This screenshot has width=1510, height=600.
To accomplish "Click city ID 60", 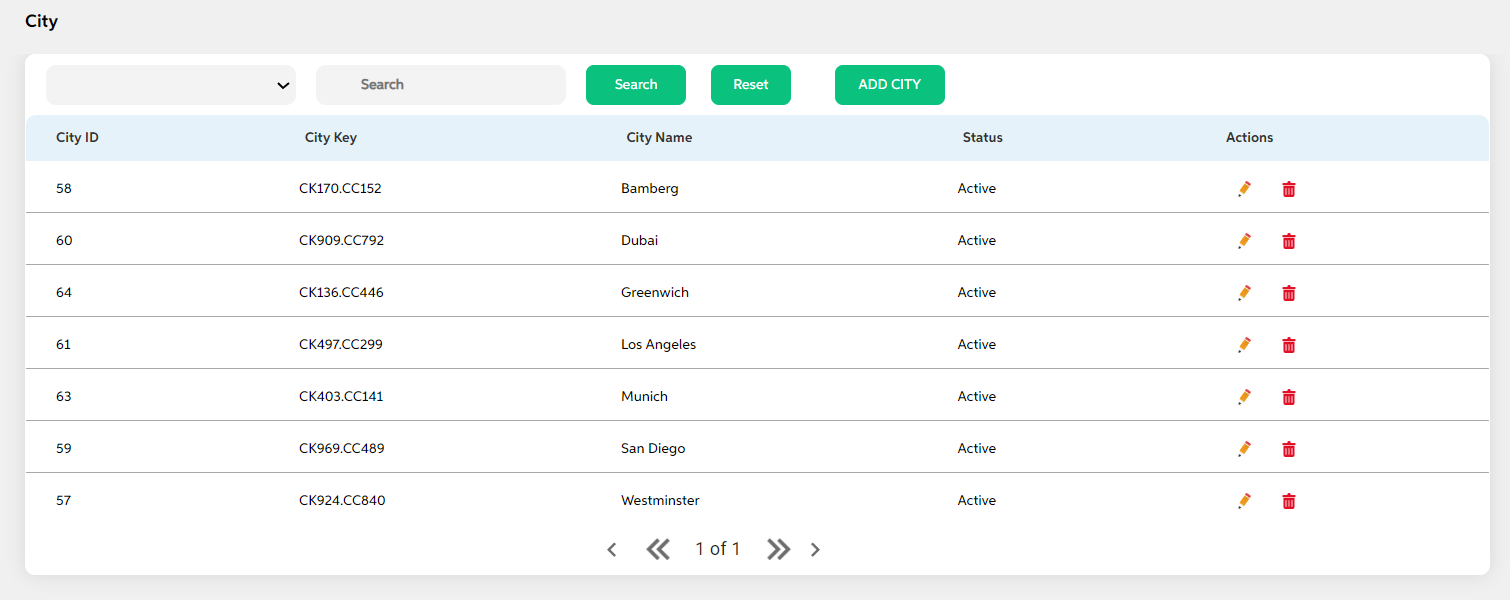I will click(x=64, y=241).
